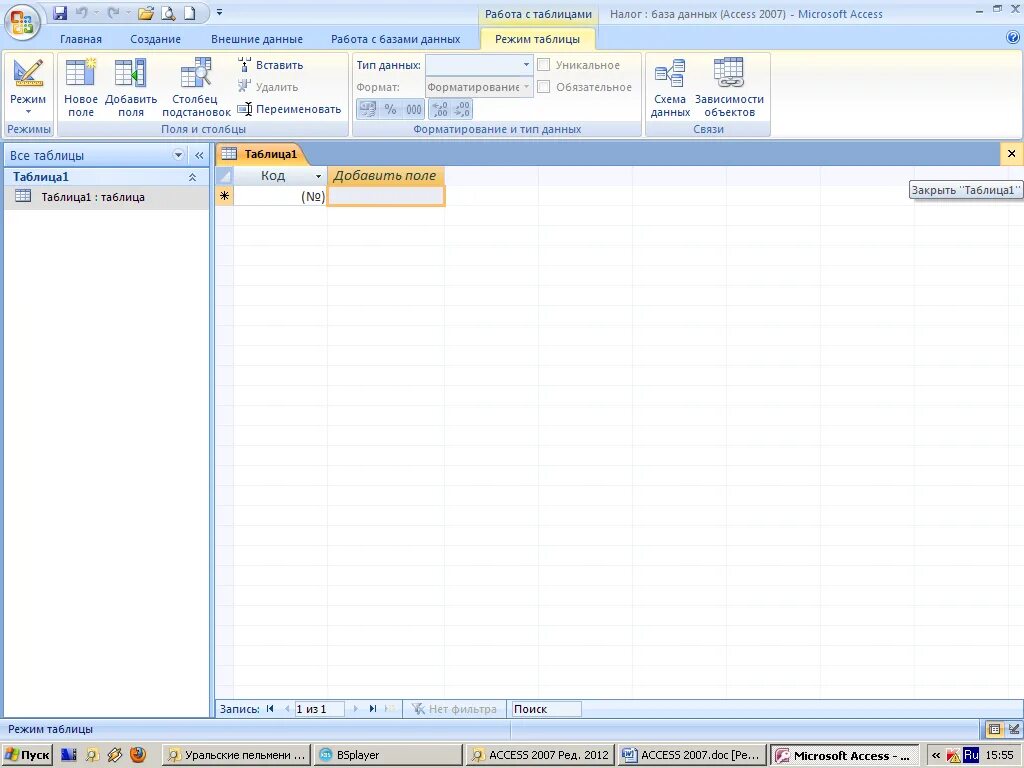The width and height of the screenshot is (1024, 768).
Task: Increase decimal places icon
Action: point(440,109)
